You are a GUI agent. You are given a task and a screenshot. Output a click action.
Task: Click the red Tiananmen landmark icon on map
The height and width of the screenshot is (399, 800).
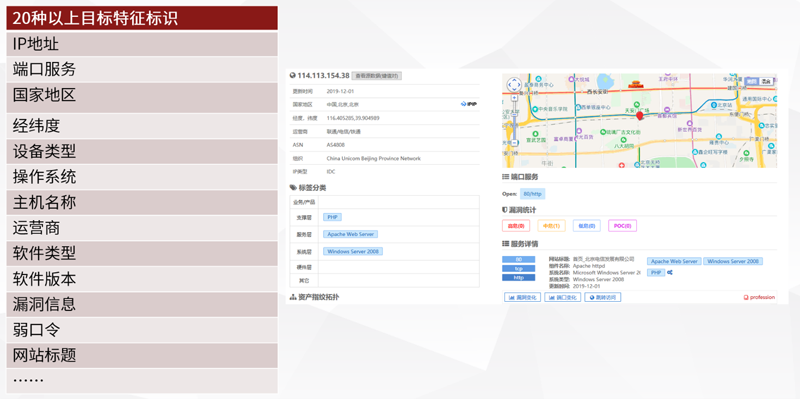coord(636,84)
